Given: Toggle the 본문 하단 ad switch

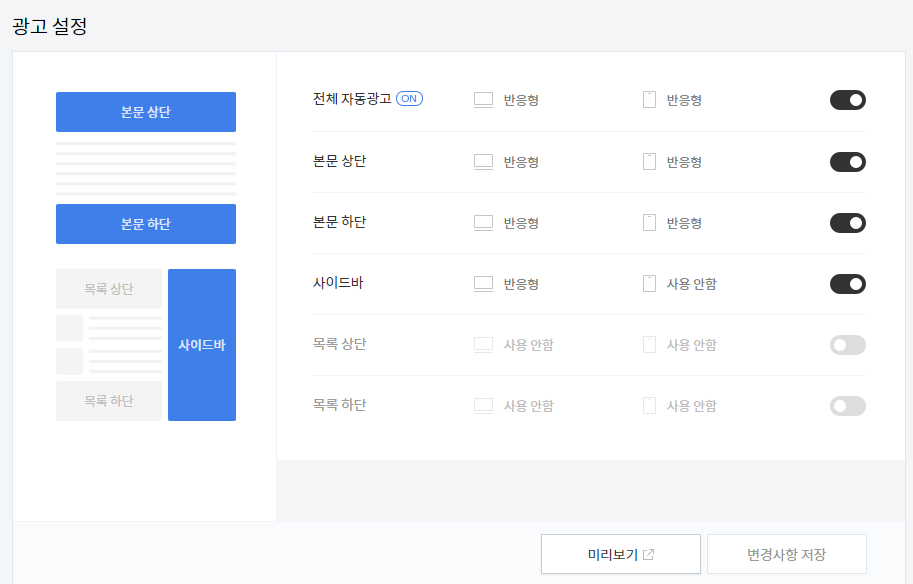Looking at the screenshot, I should pyautogui.click(x=847, y=223).
